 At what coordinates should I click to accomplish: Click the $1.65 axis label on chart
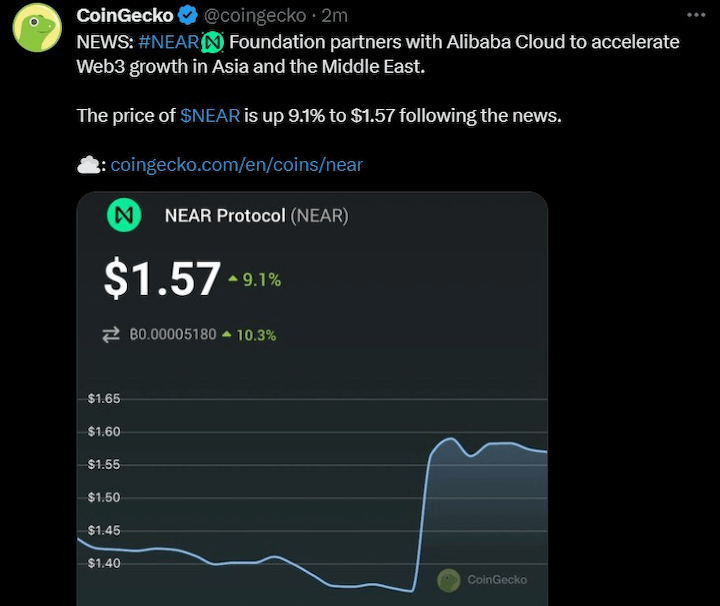[104, 398]
